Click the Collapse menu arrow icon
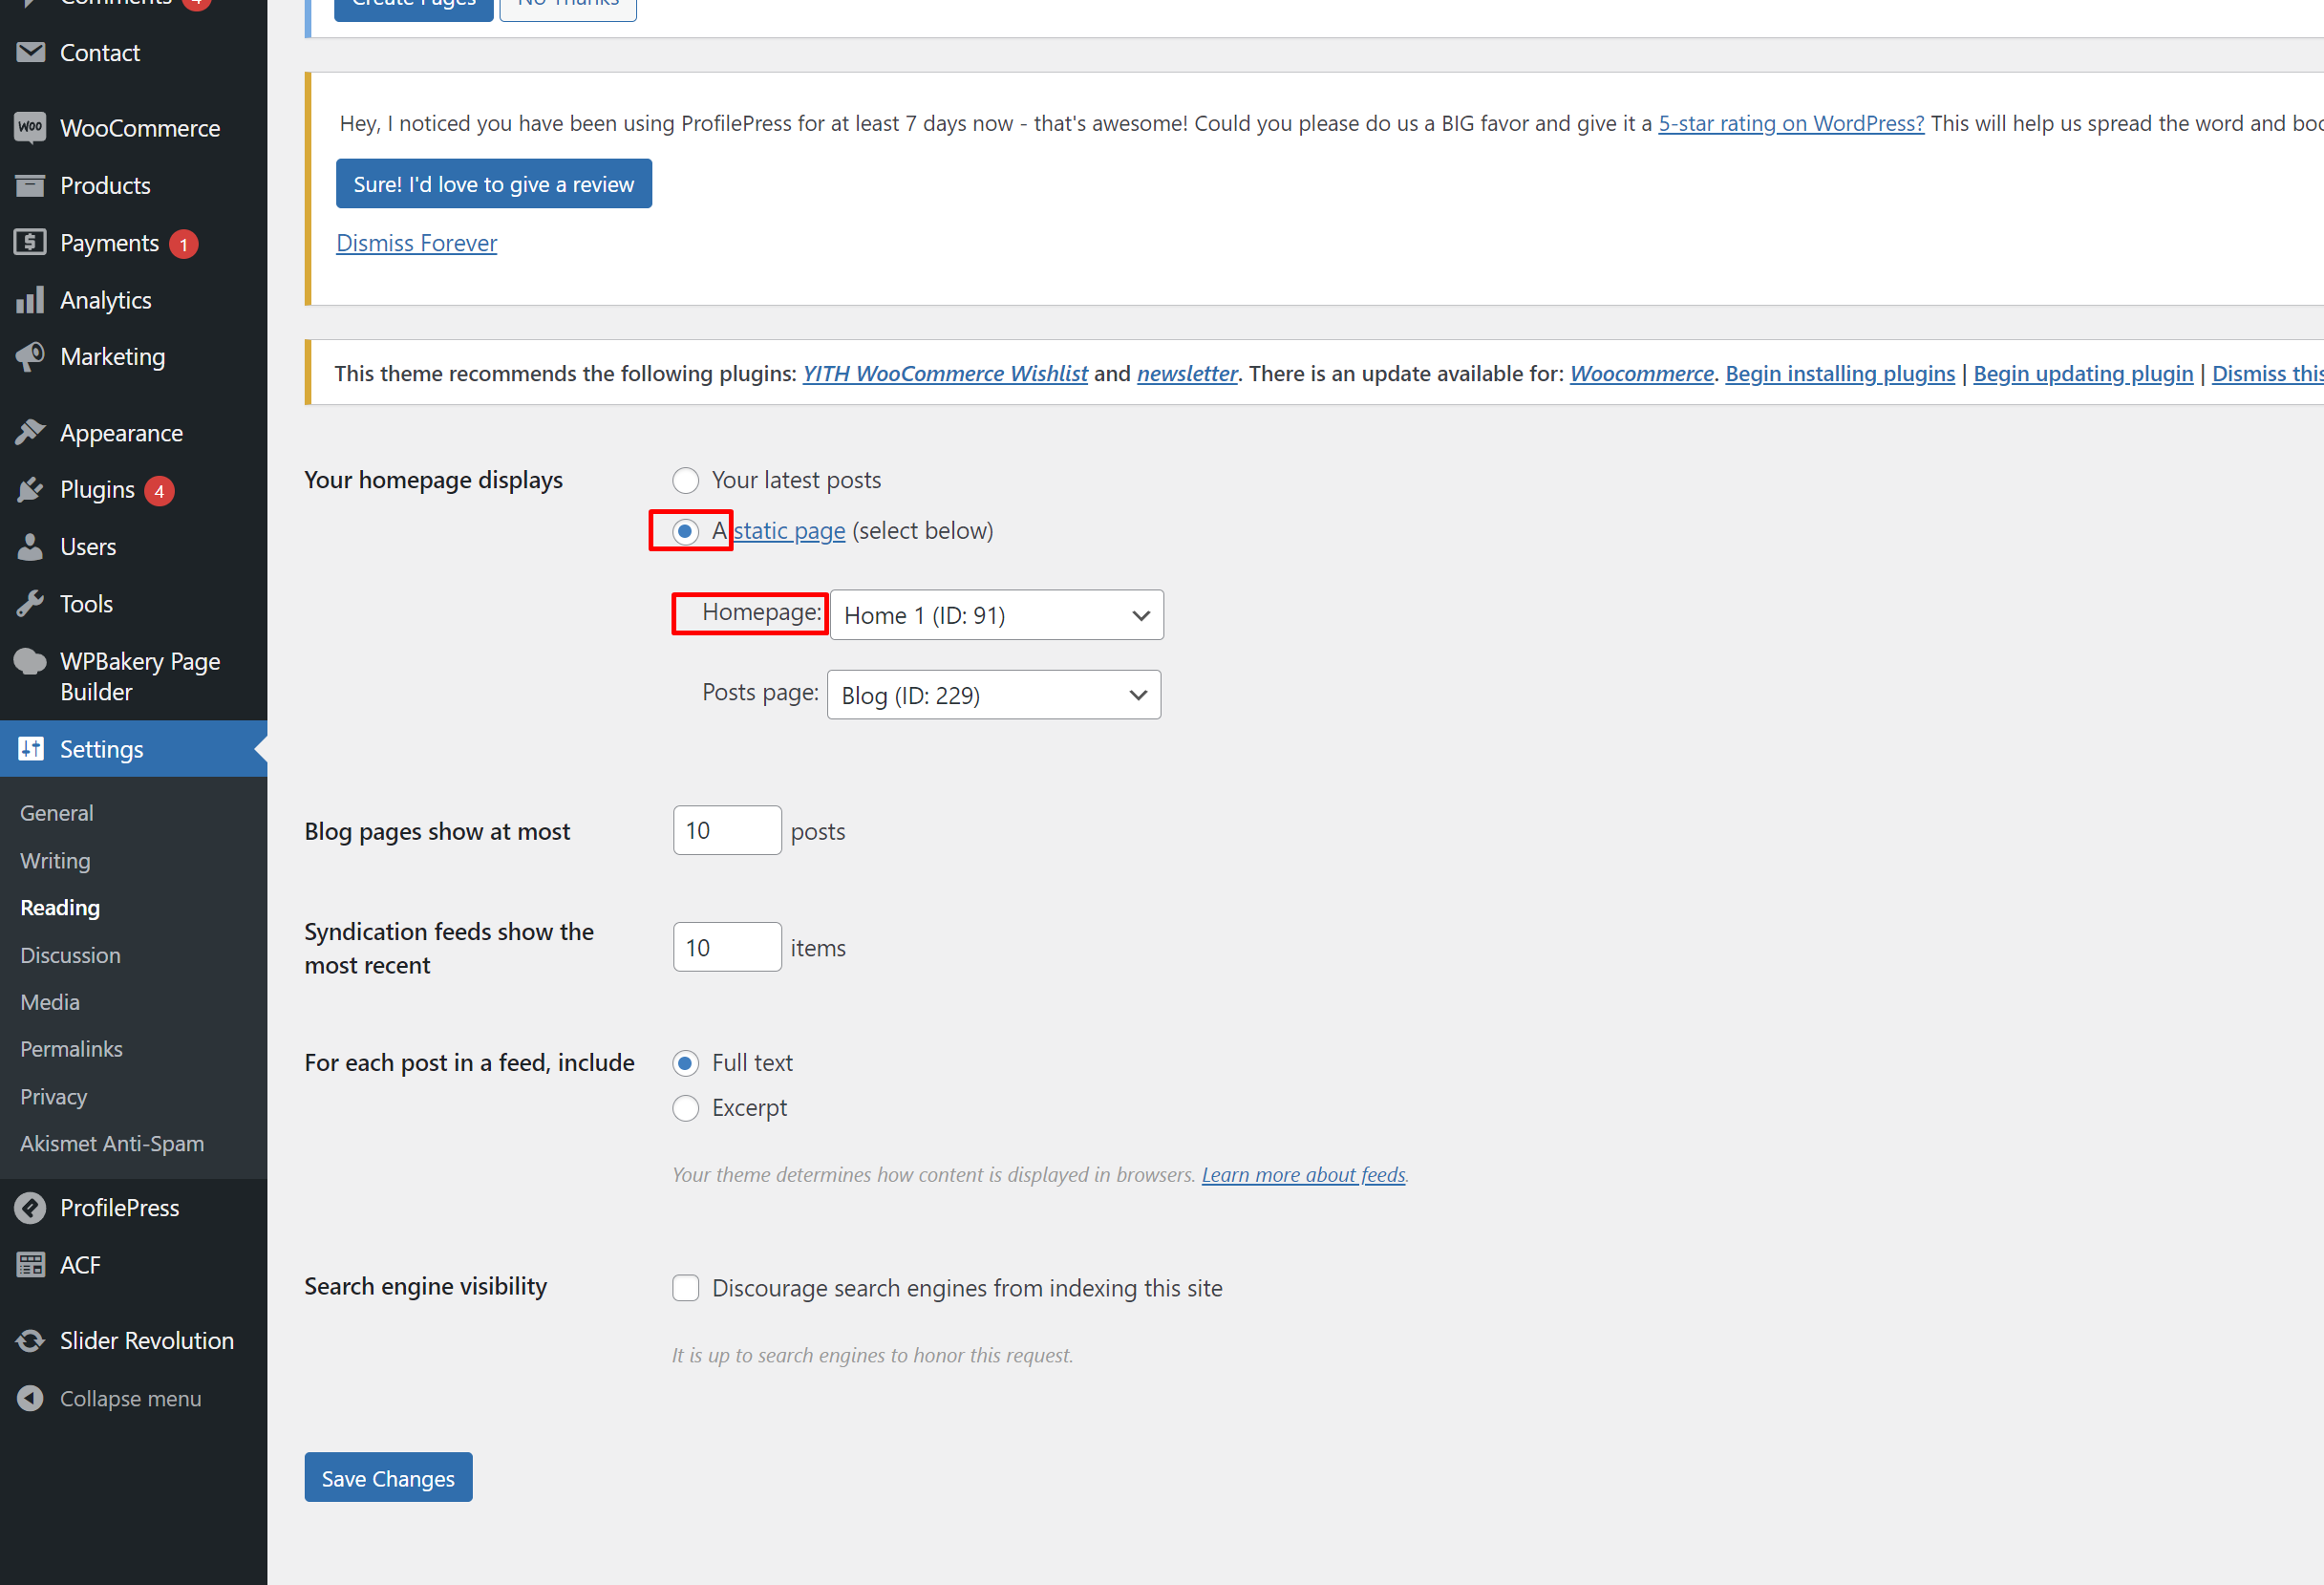Viewport: 2324px width, 1585px height. coord(31,1398)
